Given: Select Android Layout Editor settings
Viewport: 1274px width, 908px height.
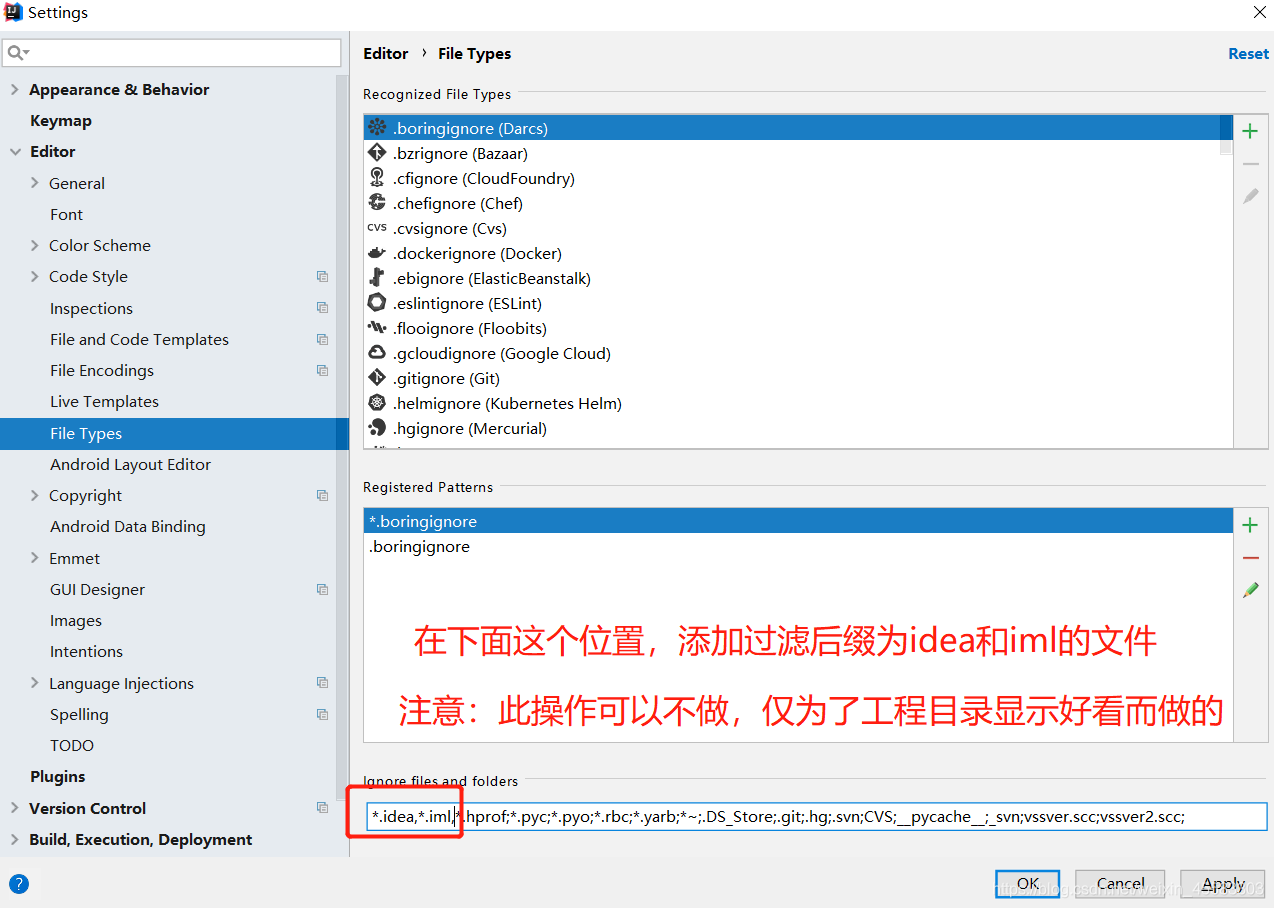Looking at the screenshot, I should point(130,465).
